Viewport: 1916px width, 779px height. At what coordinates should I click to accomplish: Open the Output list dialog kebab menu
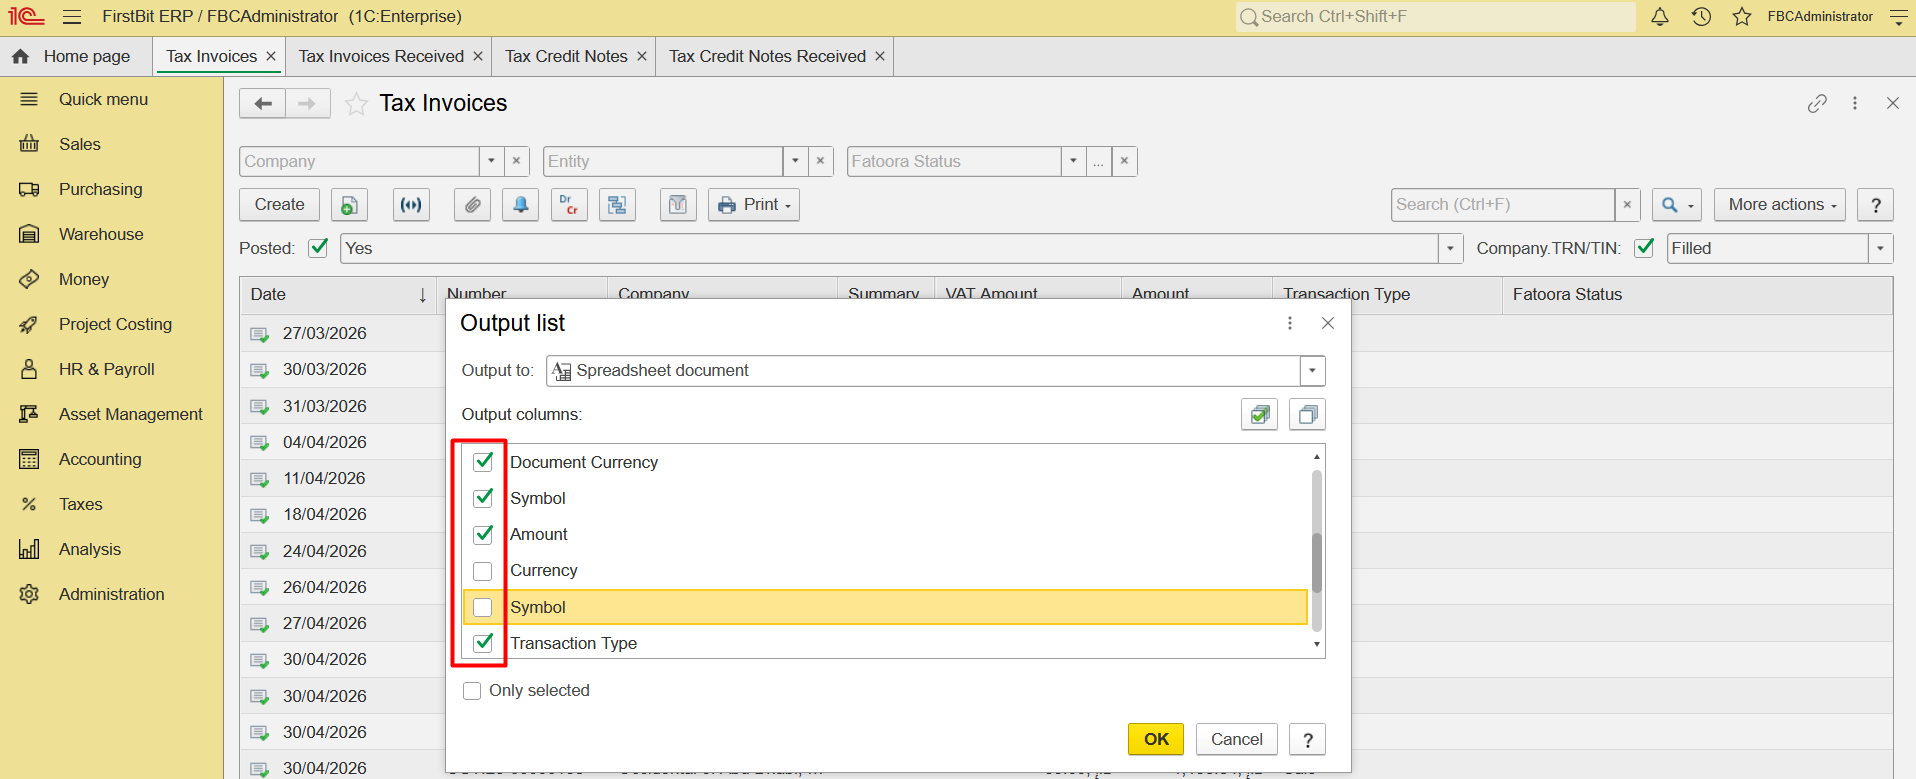point(1290,323)
